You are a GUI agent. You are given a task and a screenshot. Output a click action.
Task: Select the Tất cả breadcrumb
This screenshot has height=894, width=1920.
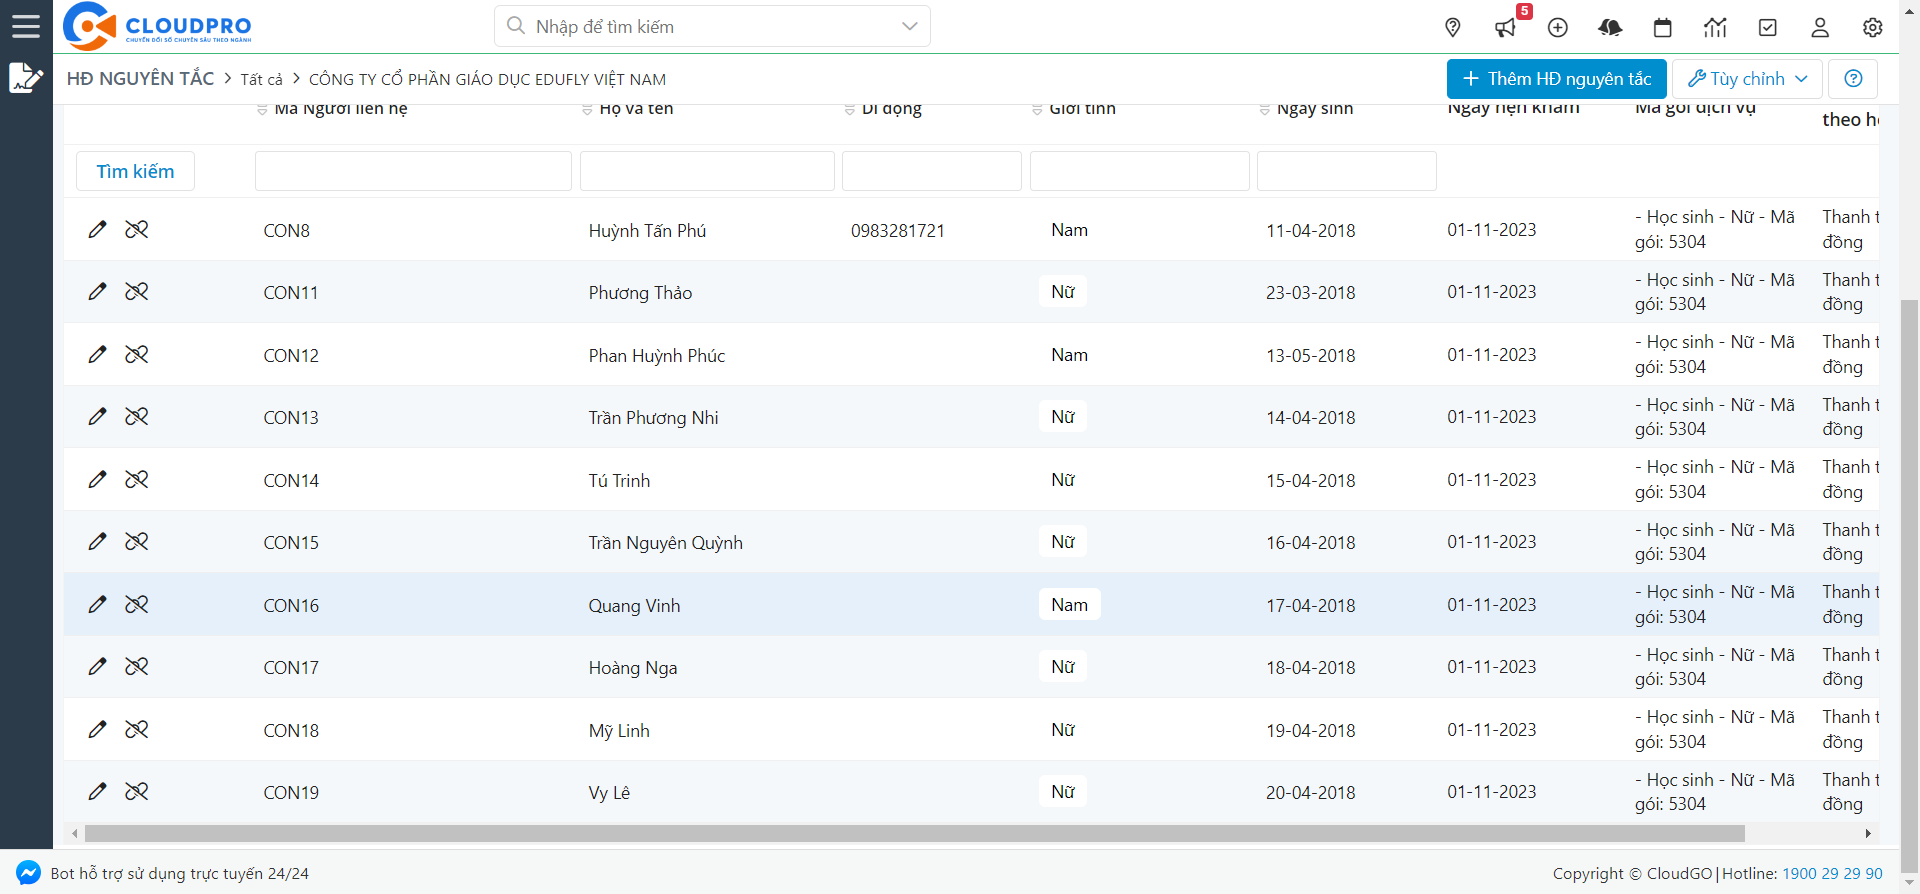261,79
